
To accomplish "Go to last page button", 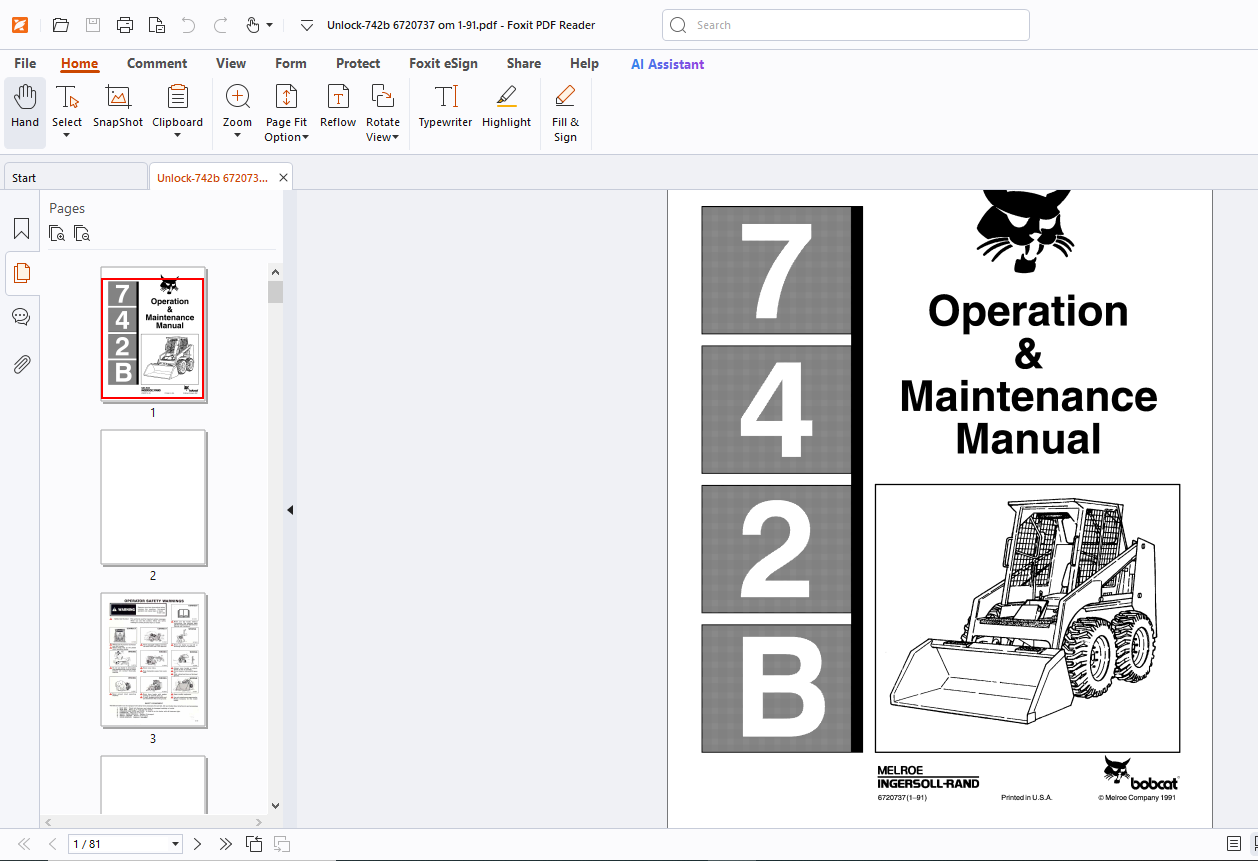I will click(225, 844).
